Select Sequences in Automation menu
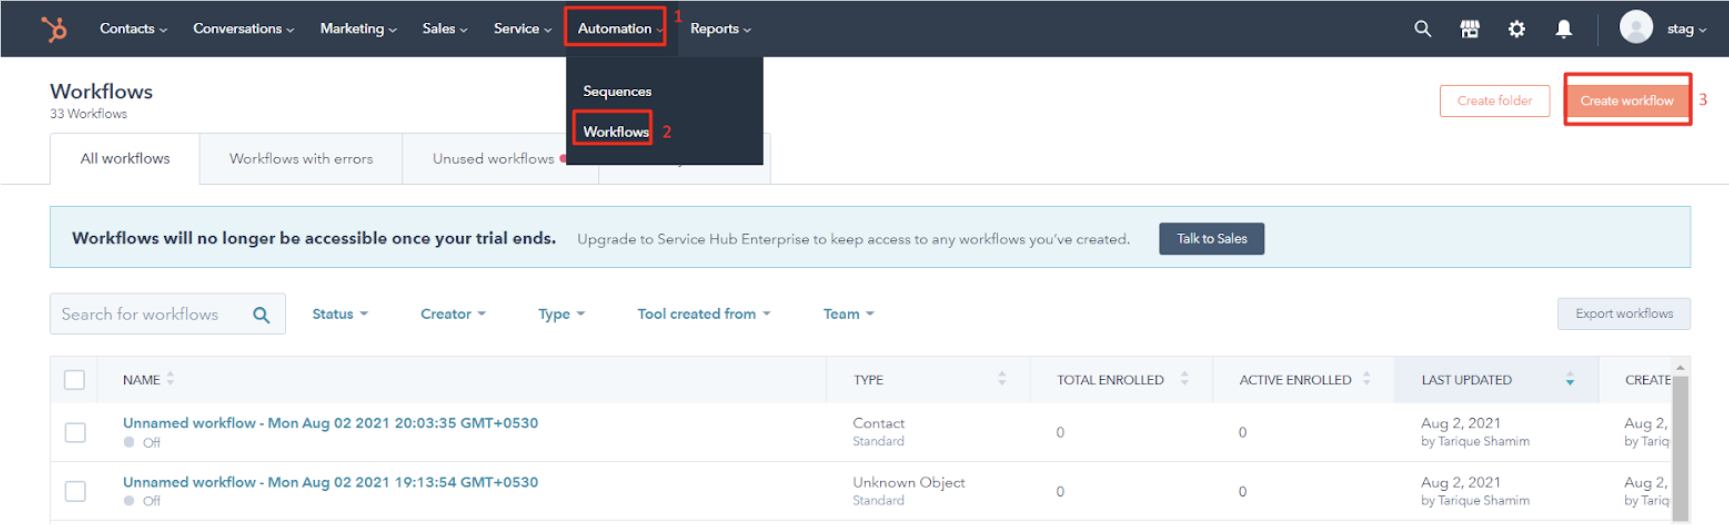This screenshot has width=1729, height=530. tap(617, 91)
